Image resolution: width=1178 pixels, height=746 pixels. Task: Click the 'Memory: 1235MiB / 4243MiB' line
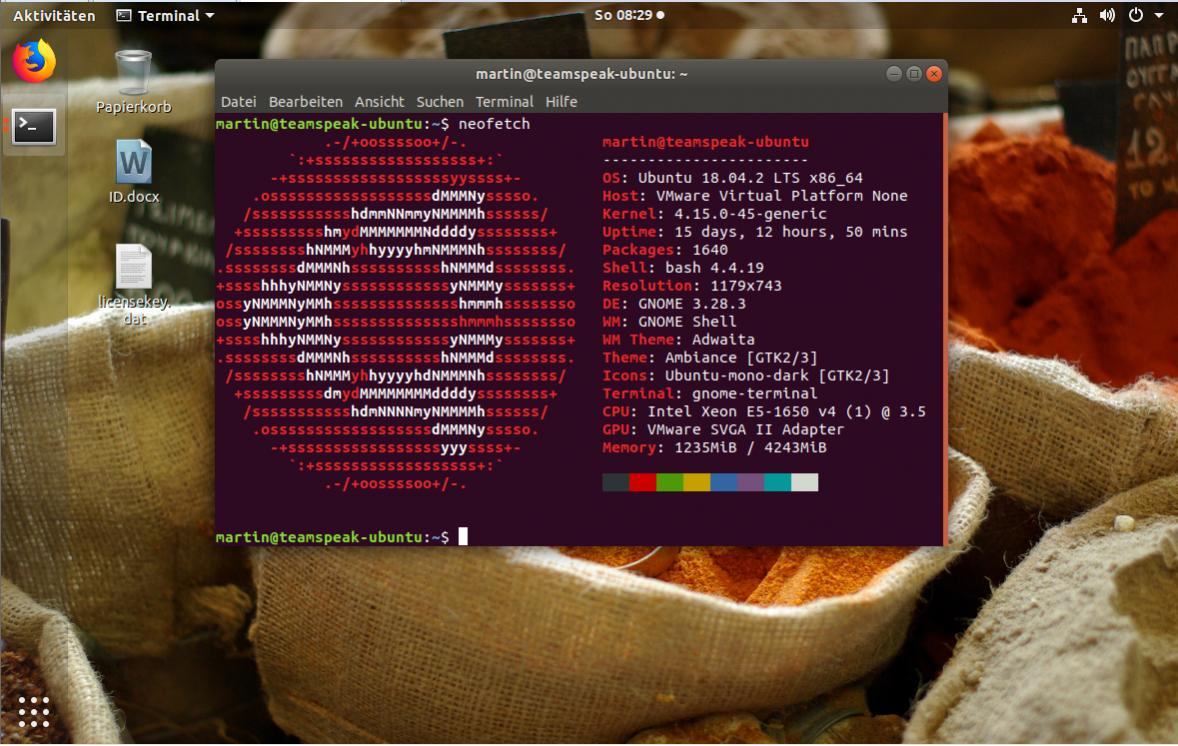714,449
